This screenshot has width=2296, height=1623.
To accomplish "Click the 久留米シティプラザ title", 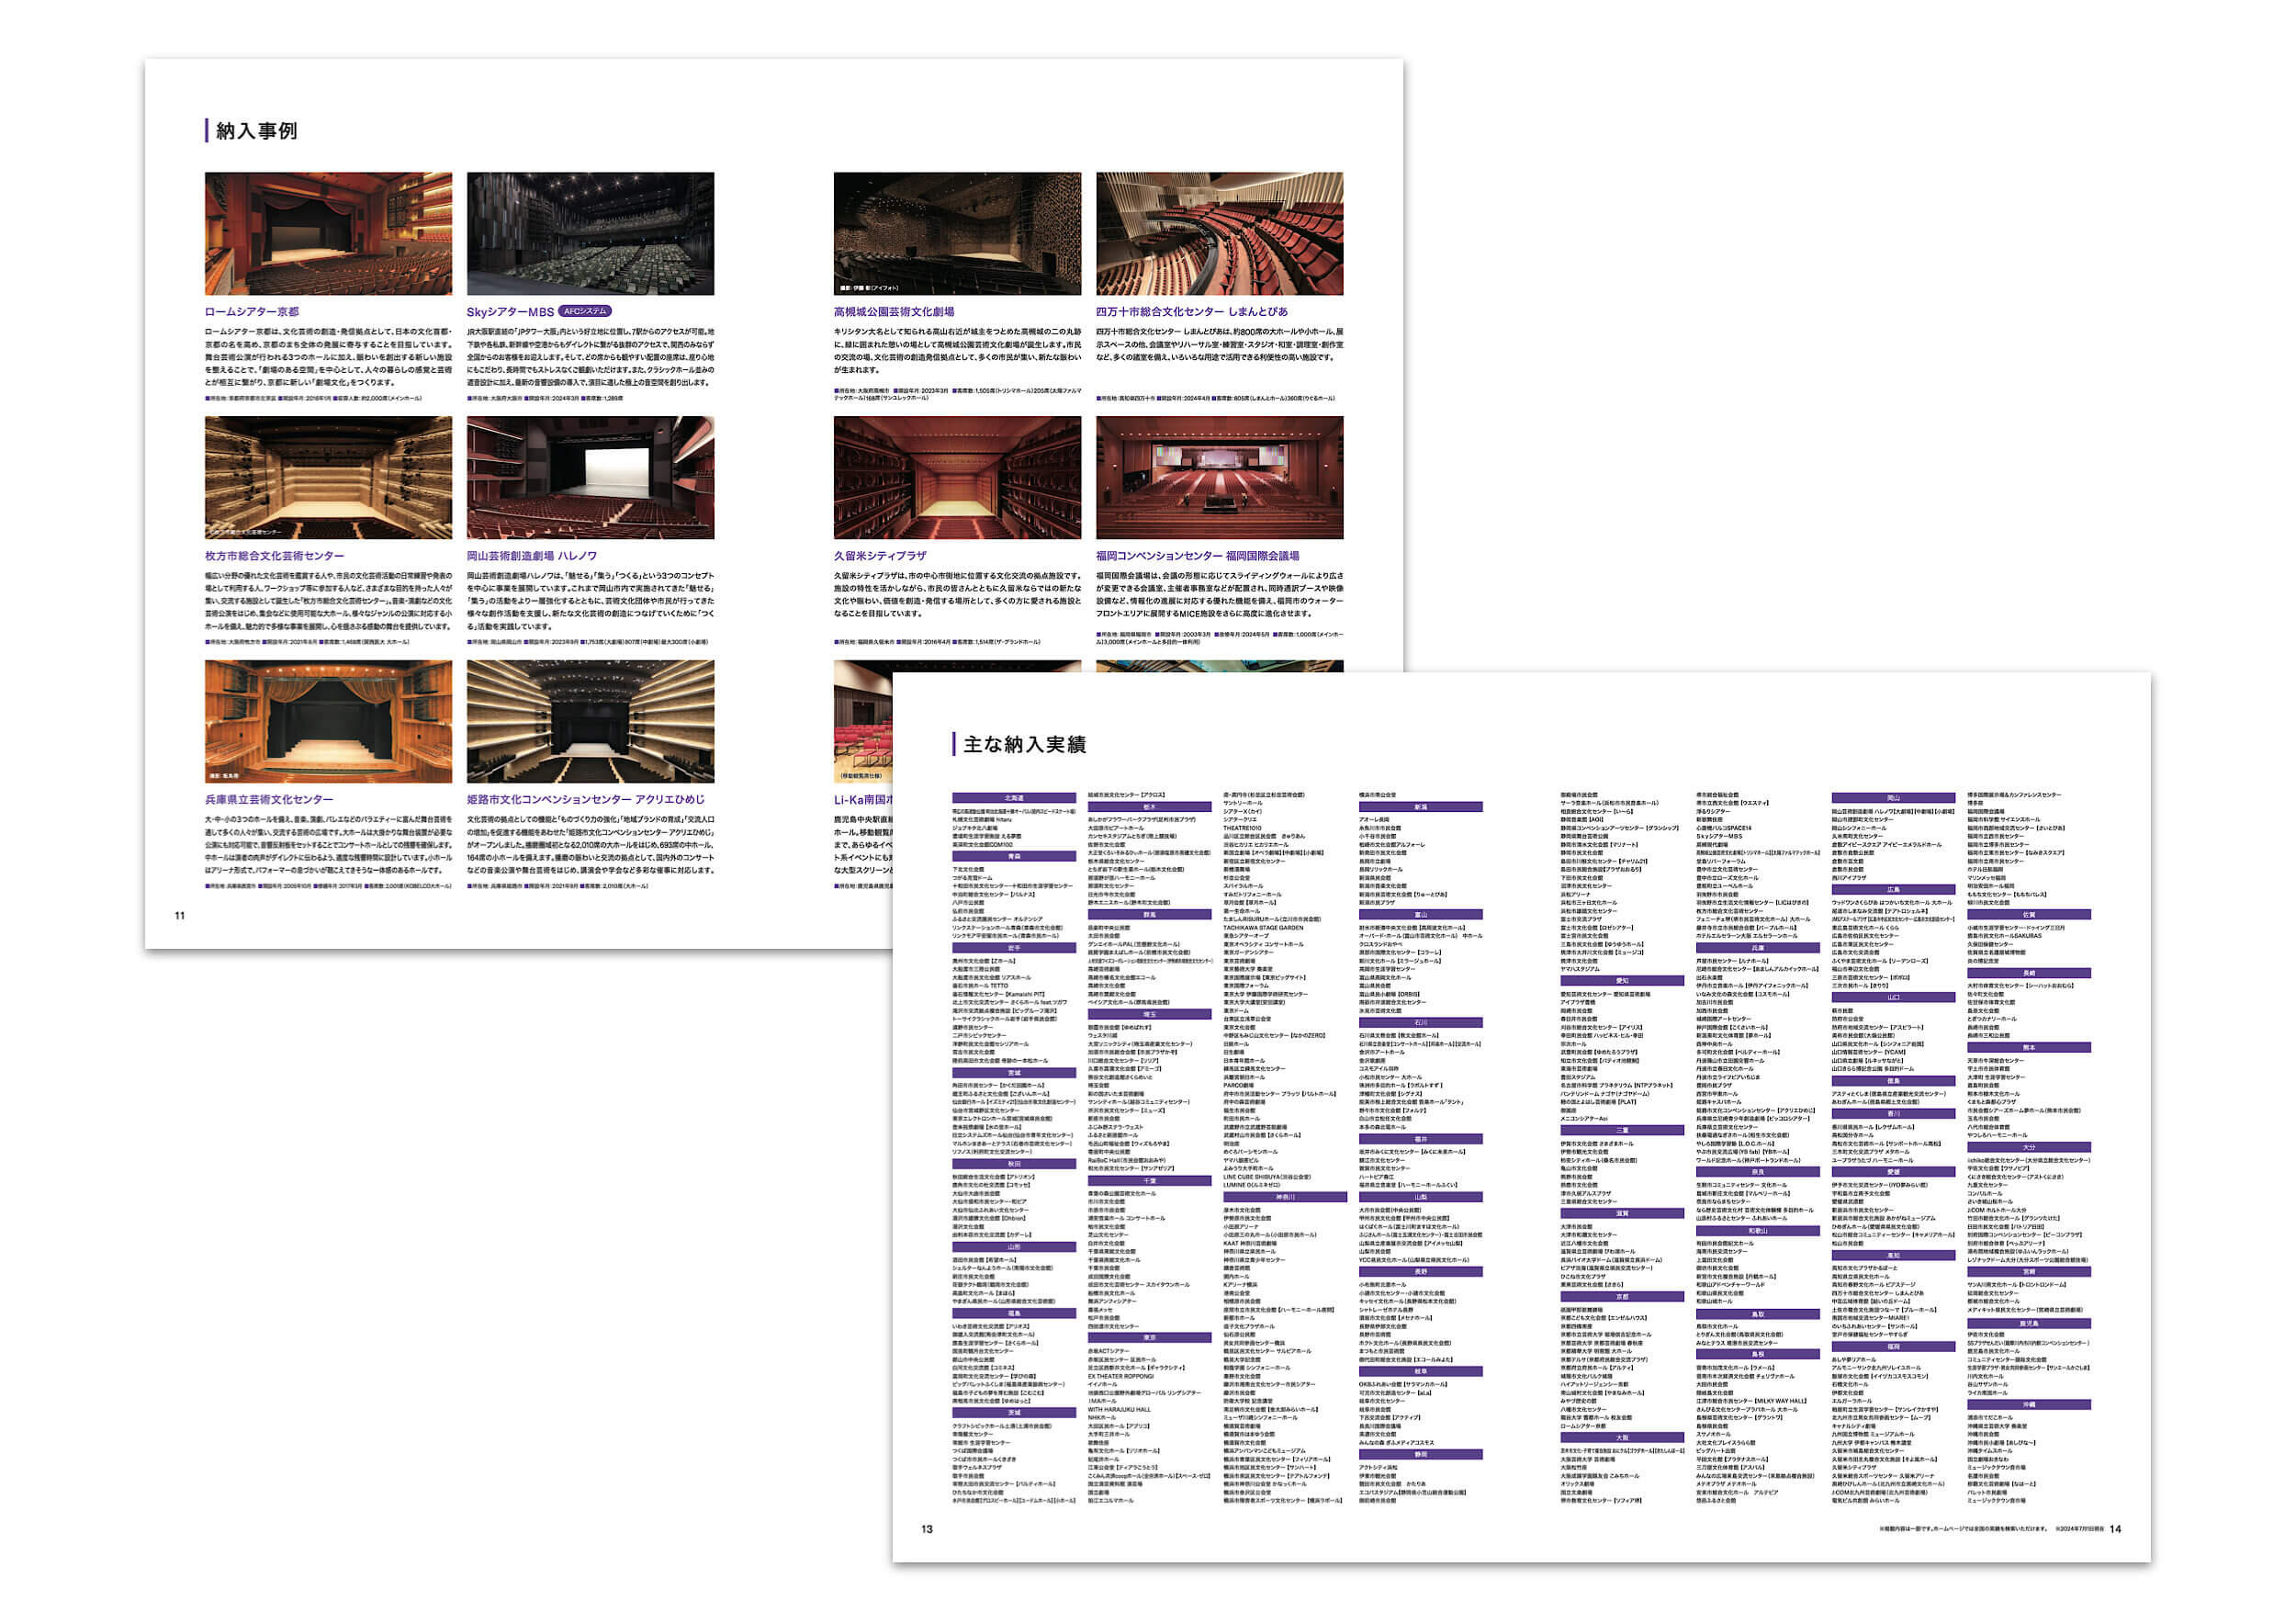I will pyautogui.click(x=880, y=556).
